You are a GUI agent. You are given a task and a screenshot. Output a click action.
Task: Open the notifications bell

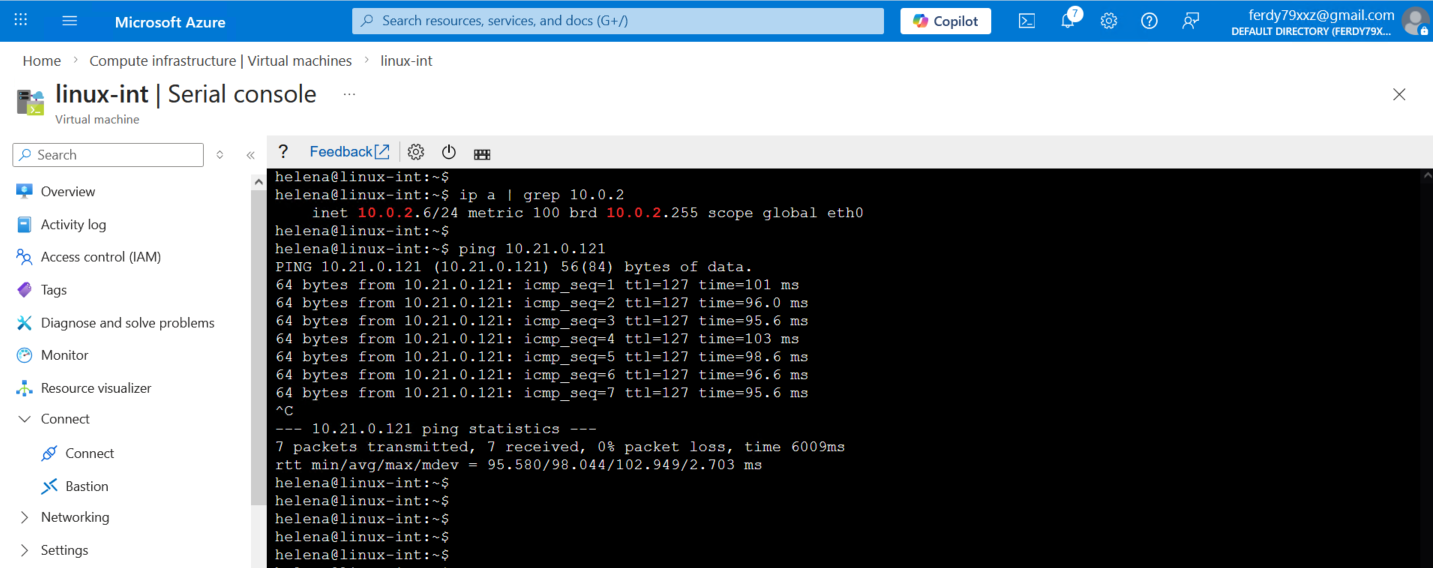pos(1068,21)
